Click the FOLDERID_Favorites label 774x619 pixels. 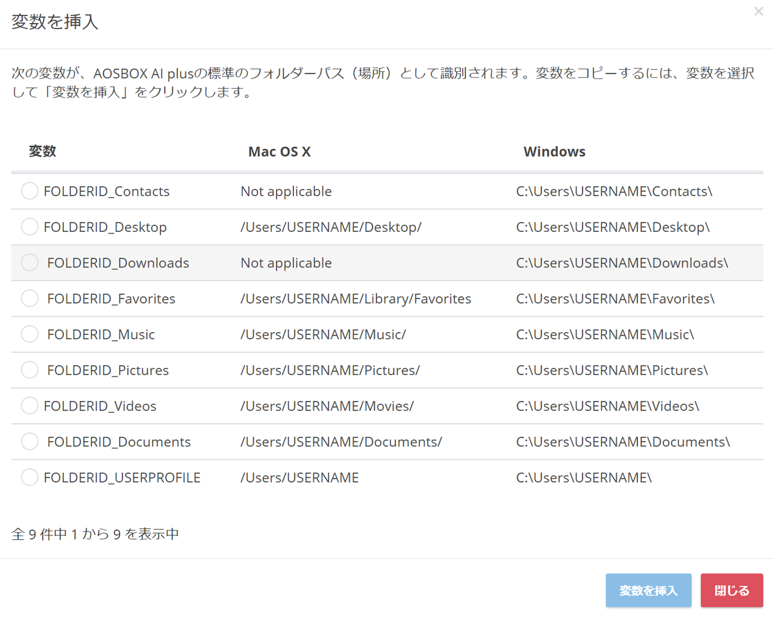(x=111, y=299)
